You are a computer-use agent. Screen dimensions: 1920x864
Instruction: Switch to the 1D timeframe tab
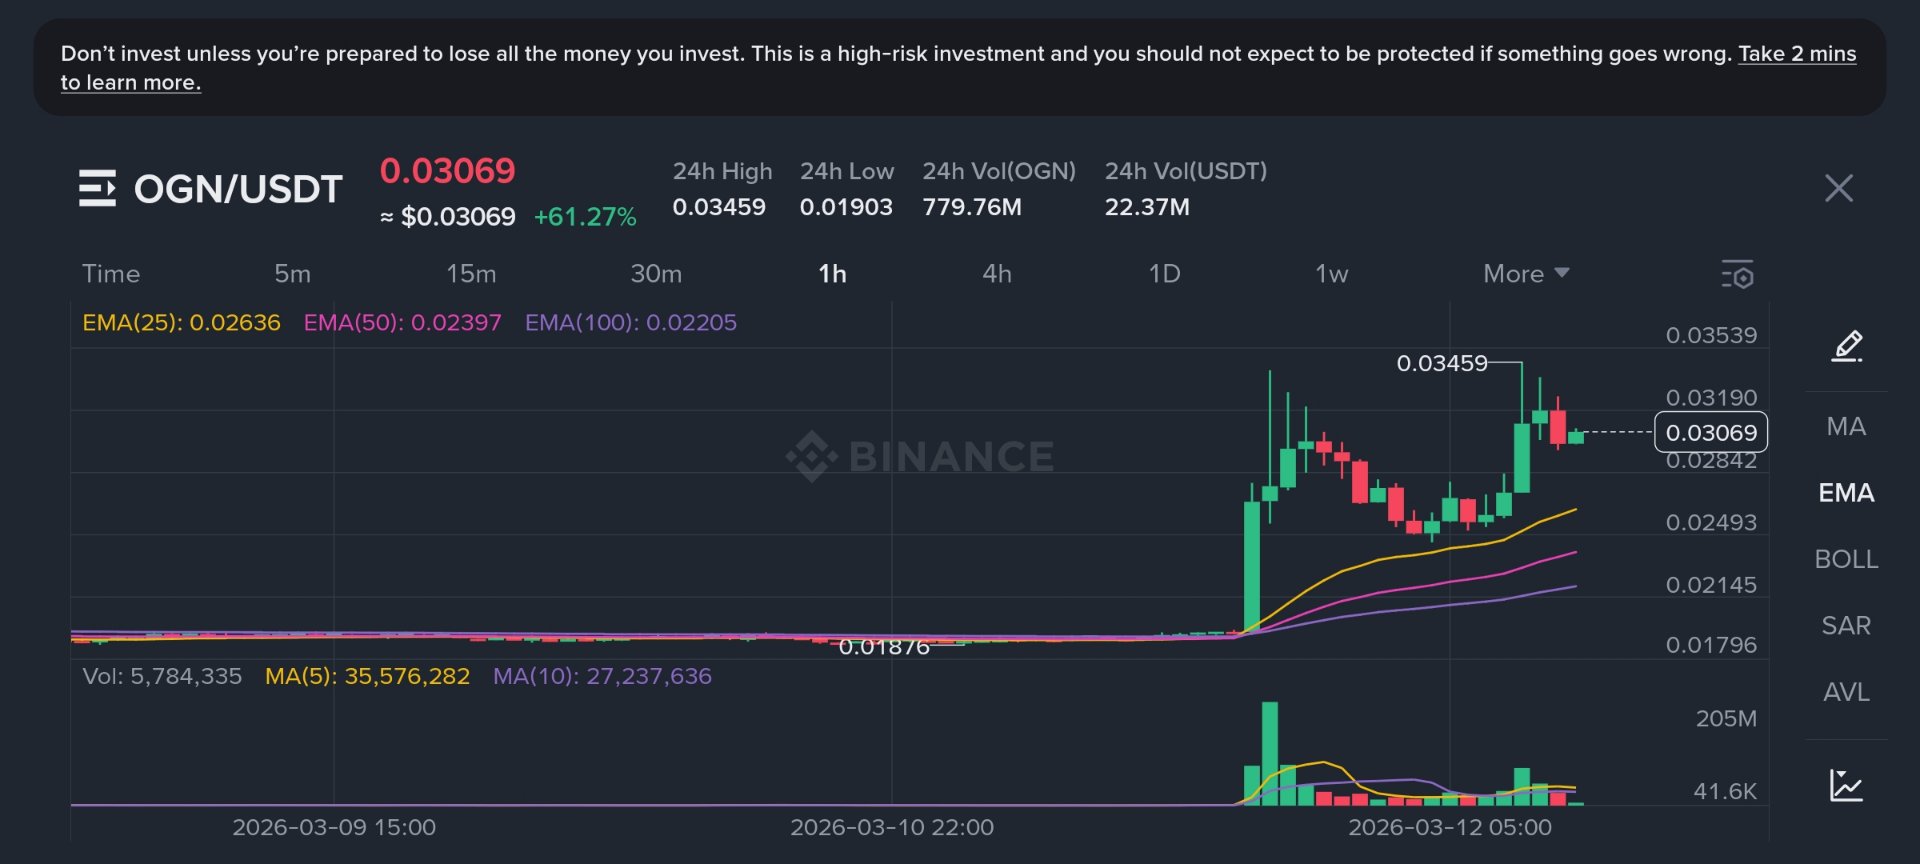(1165, 273)
